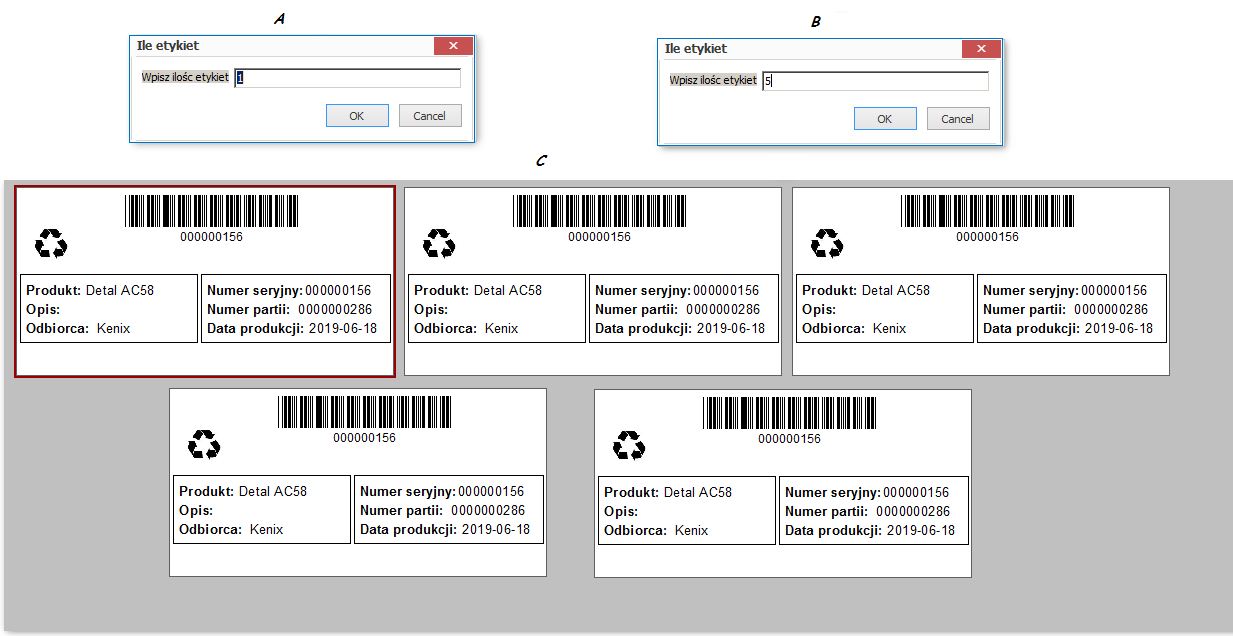Click the Ile etykiet title bar of dialog A
The height and width of the screenshot is (636, 1233).
[x=280, y=46]
